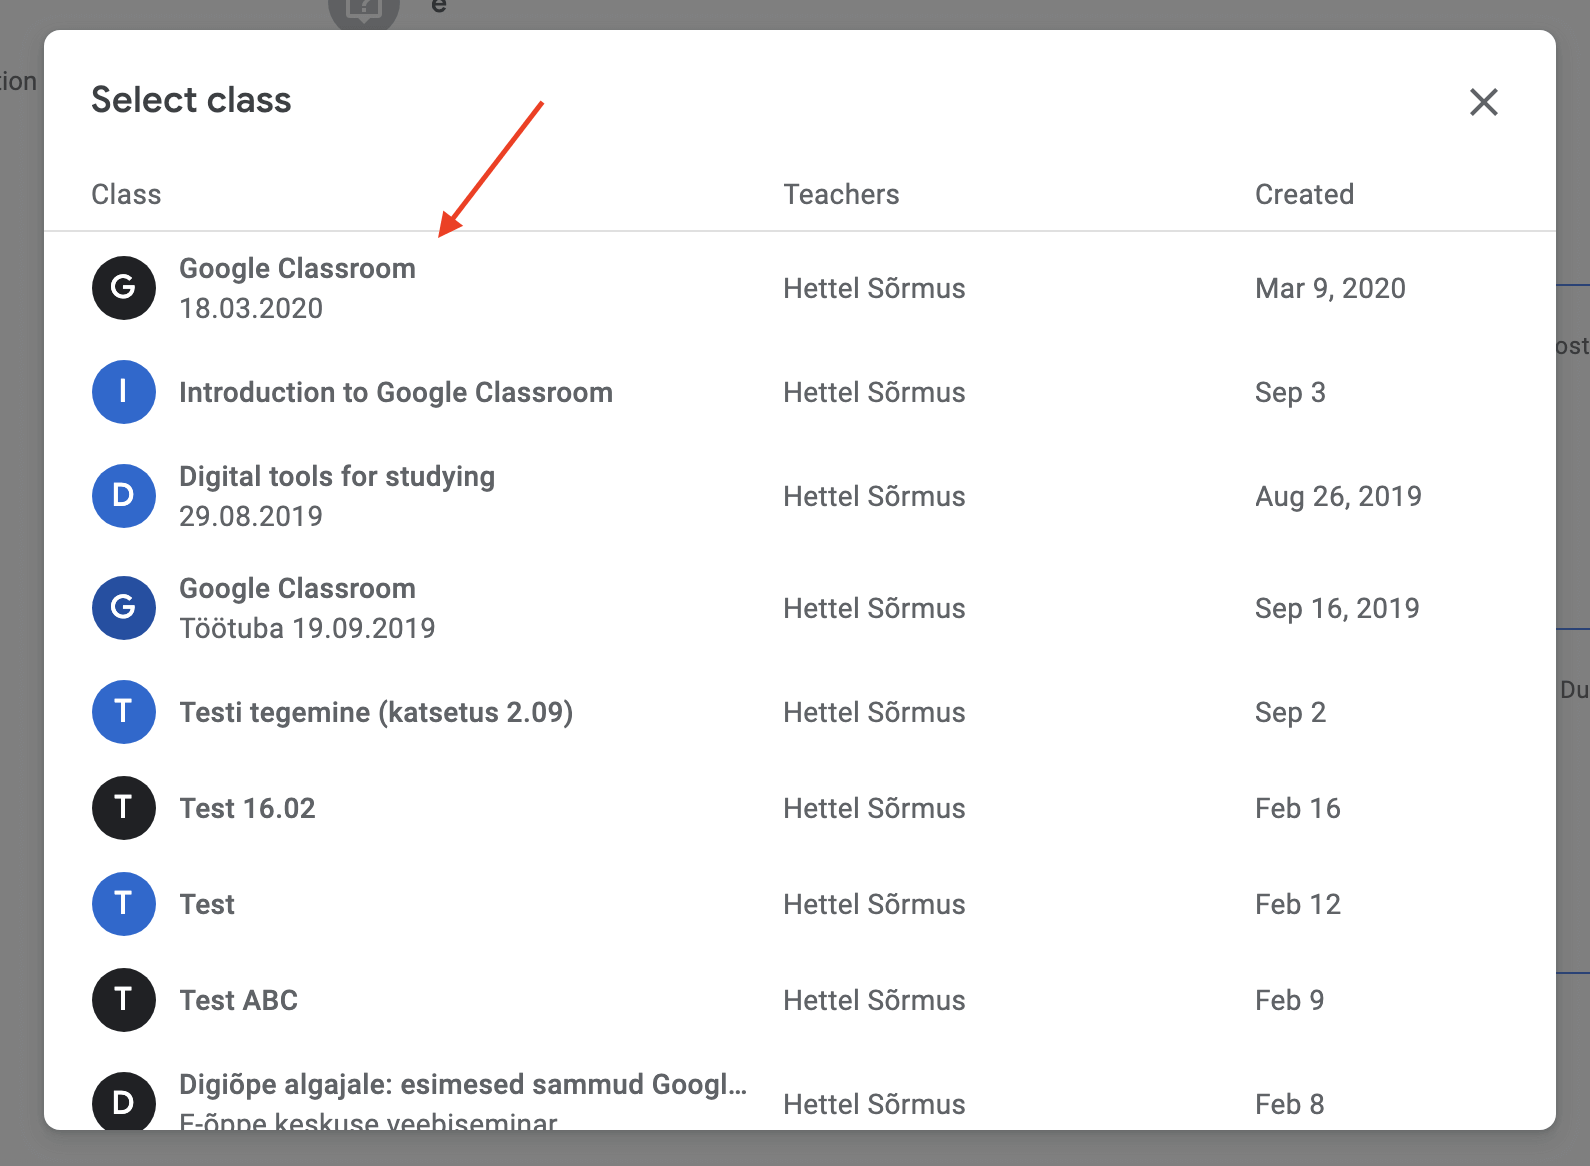Image resolution: width=1590 pixels, height=1166 pixels.
Task: Select Digiõpe algajale: esimesed sammud class
Action: (x=800, y=1090)
